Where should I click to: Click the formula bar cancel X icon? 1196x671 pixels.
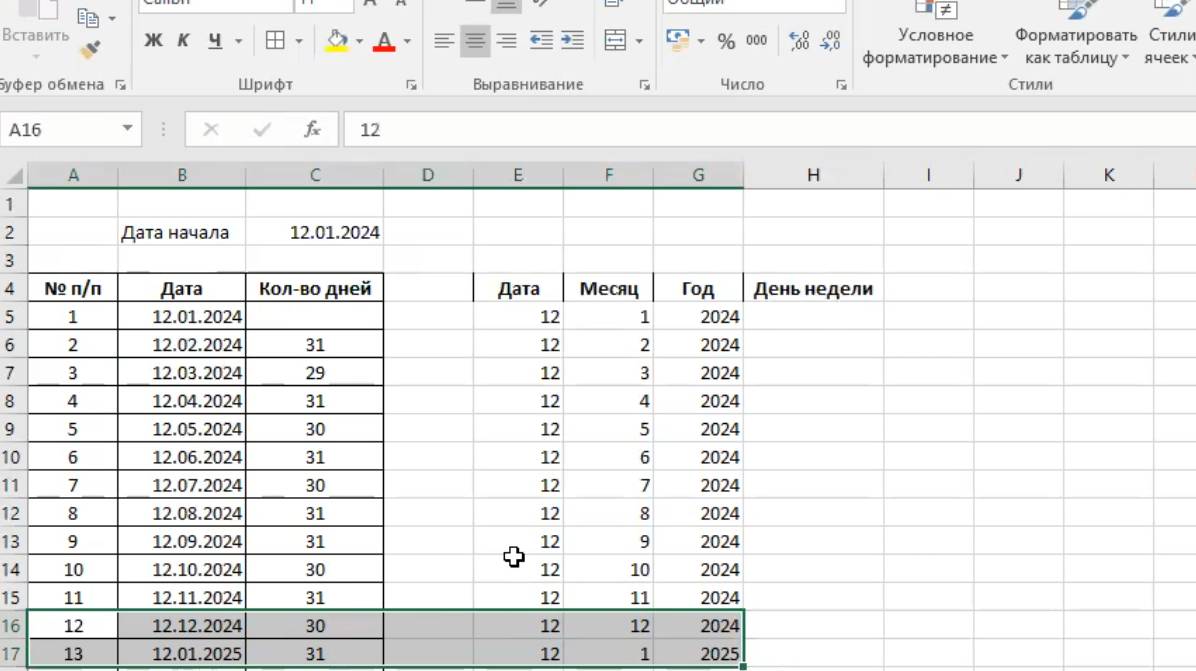(x=211, y=130)
